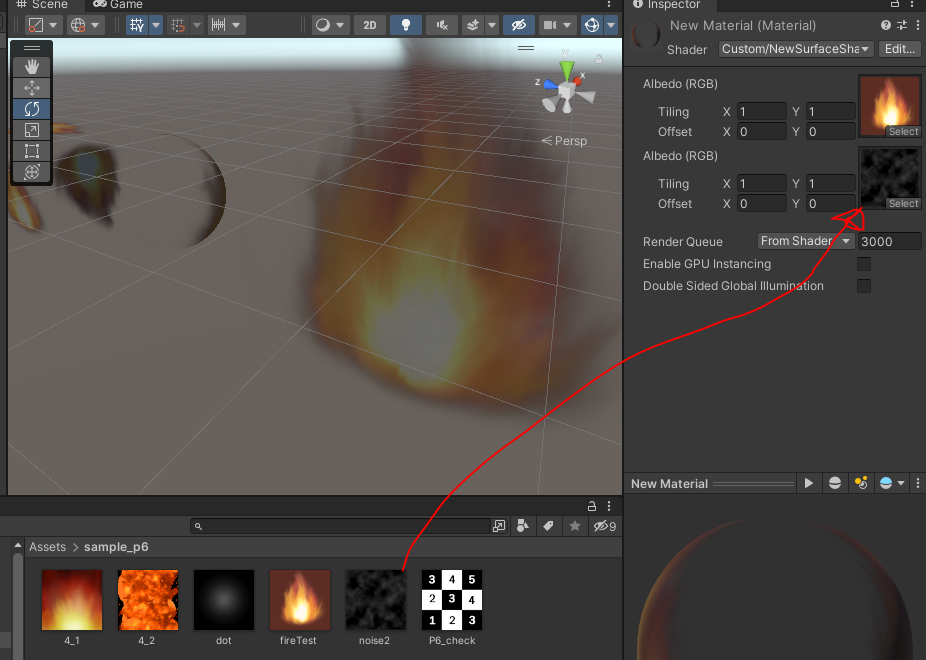Toggle scene audio mute button
Viewport: 926px width, 660px height.
pyautogui.click(x=442, y=25)
